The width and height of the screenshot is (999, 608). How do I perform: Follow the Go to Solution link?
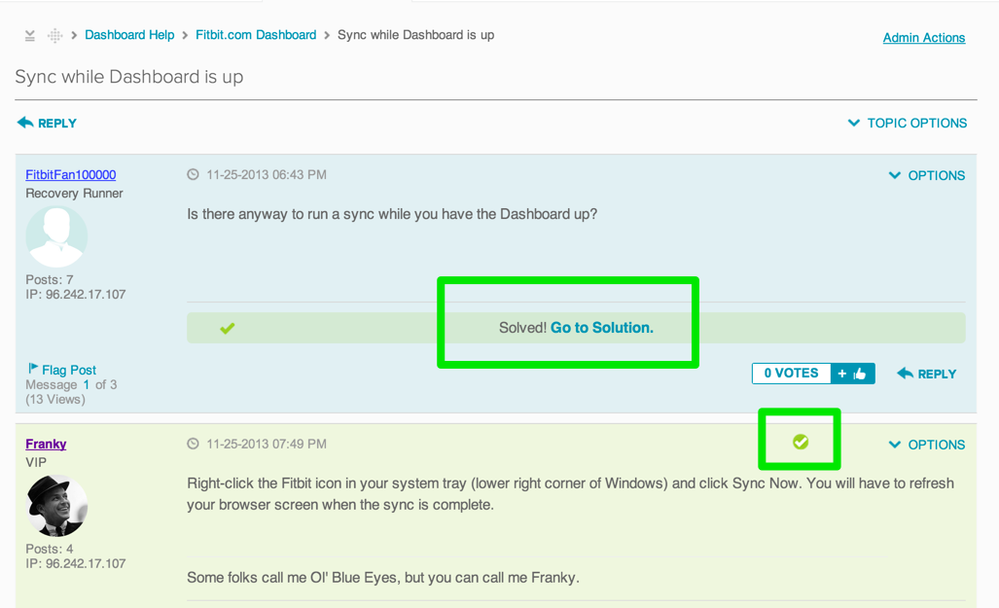tap(602, 328)
